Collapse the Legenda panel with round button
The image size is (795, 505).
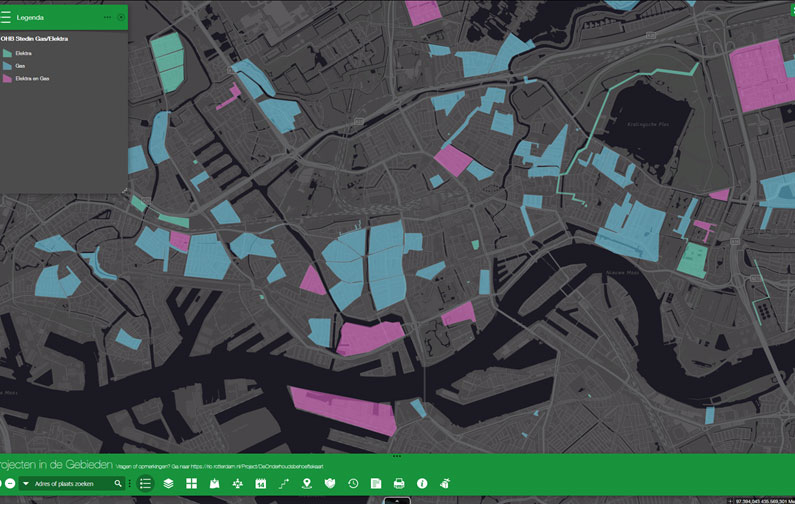[121, 17]
